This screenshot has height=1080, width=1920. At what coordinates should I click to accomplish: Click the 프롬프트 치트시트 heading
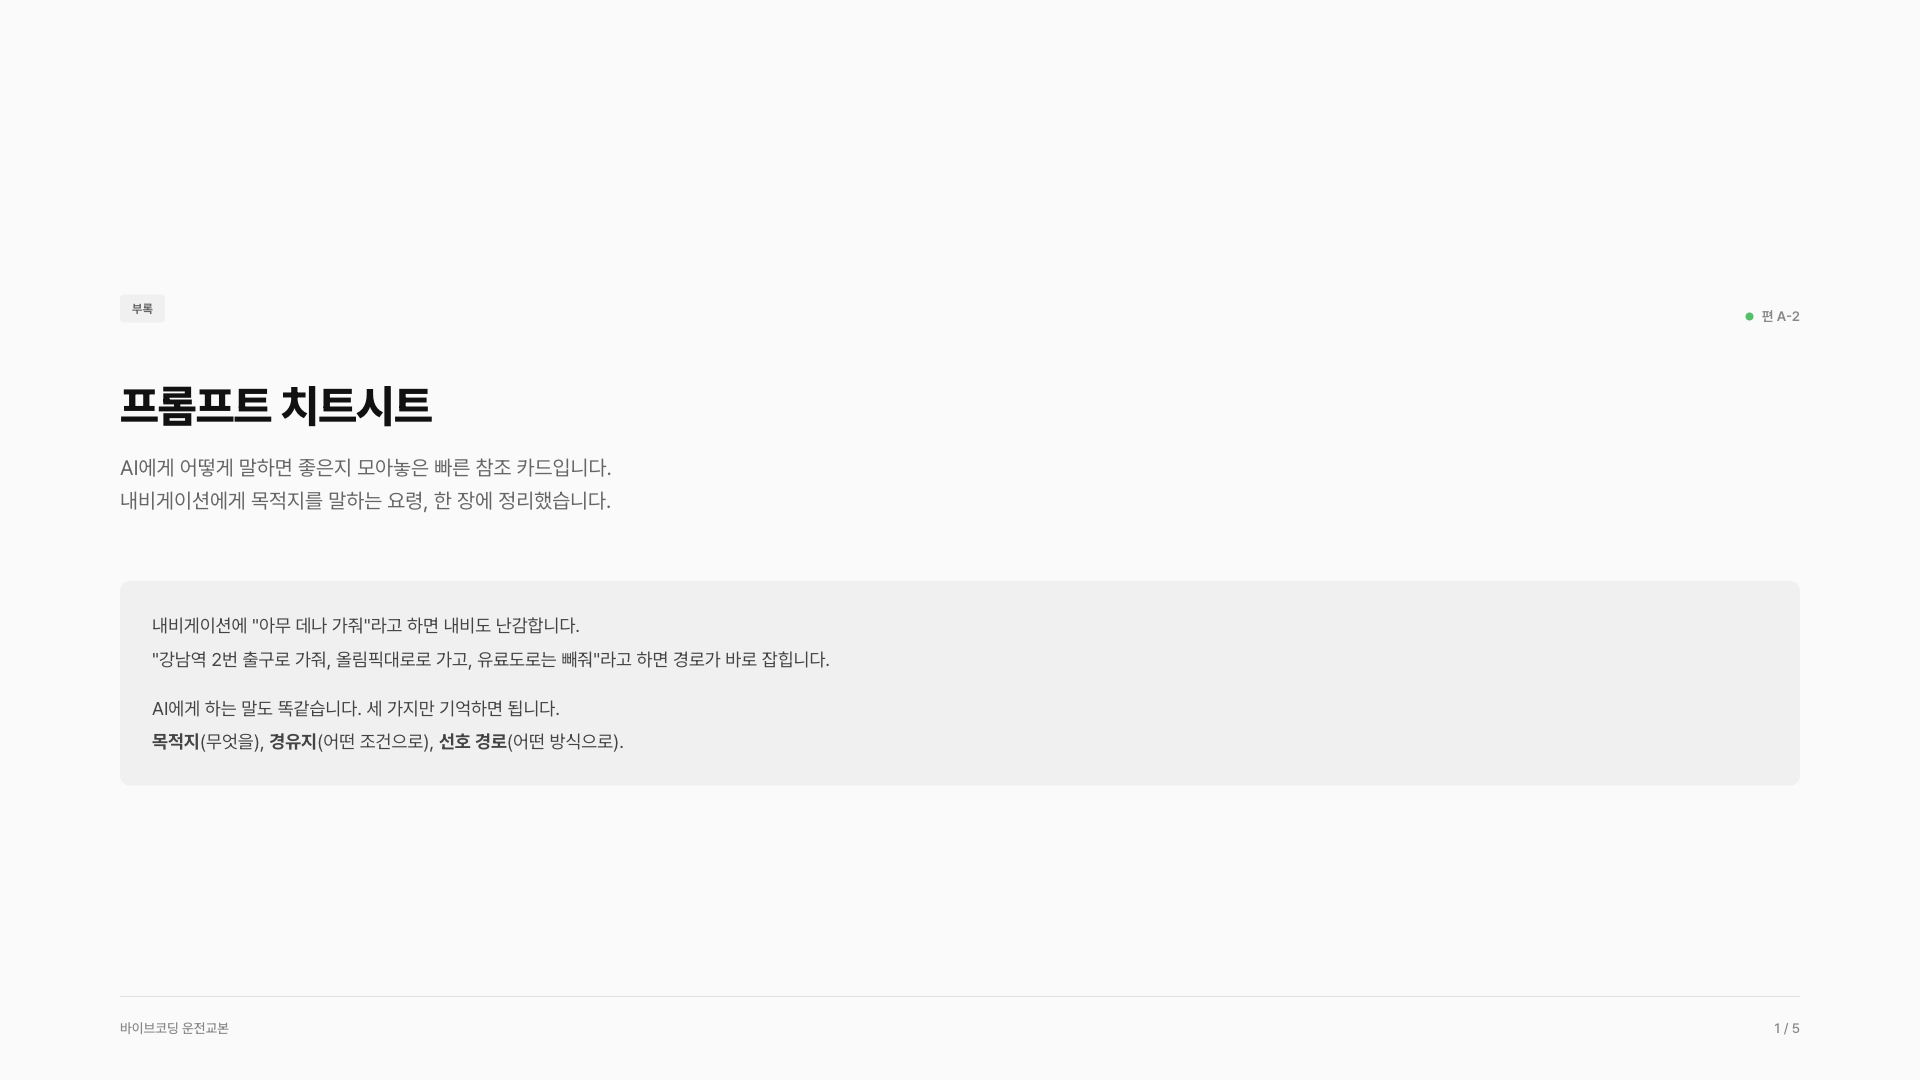coord(276,406)
